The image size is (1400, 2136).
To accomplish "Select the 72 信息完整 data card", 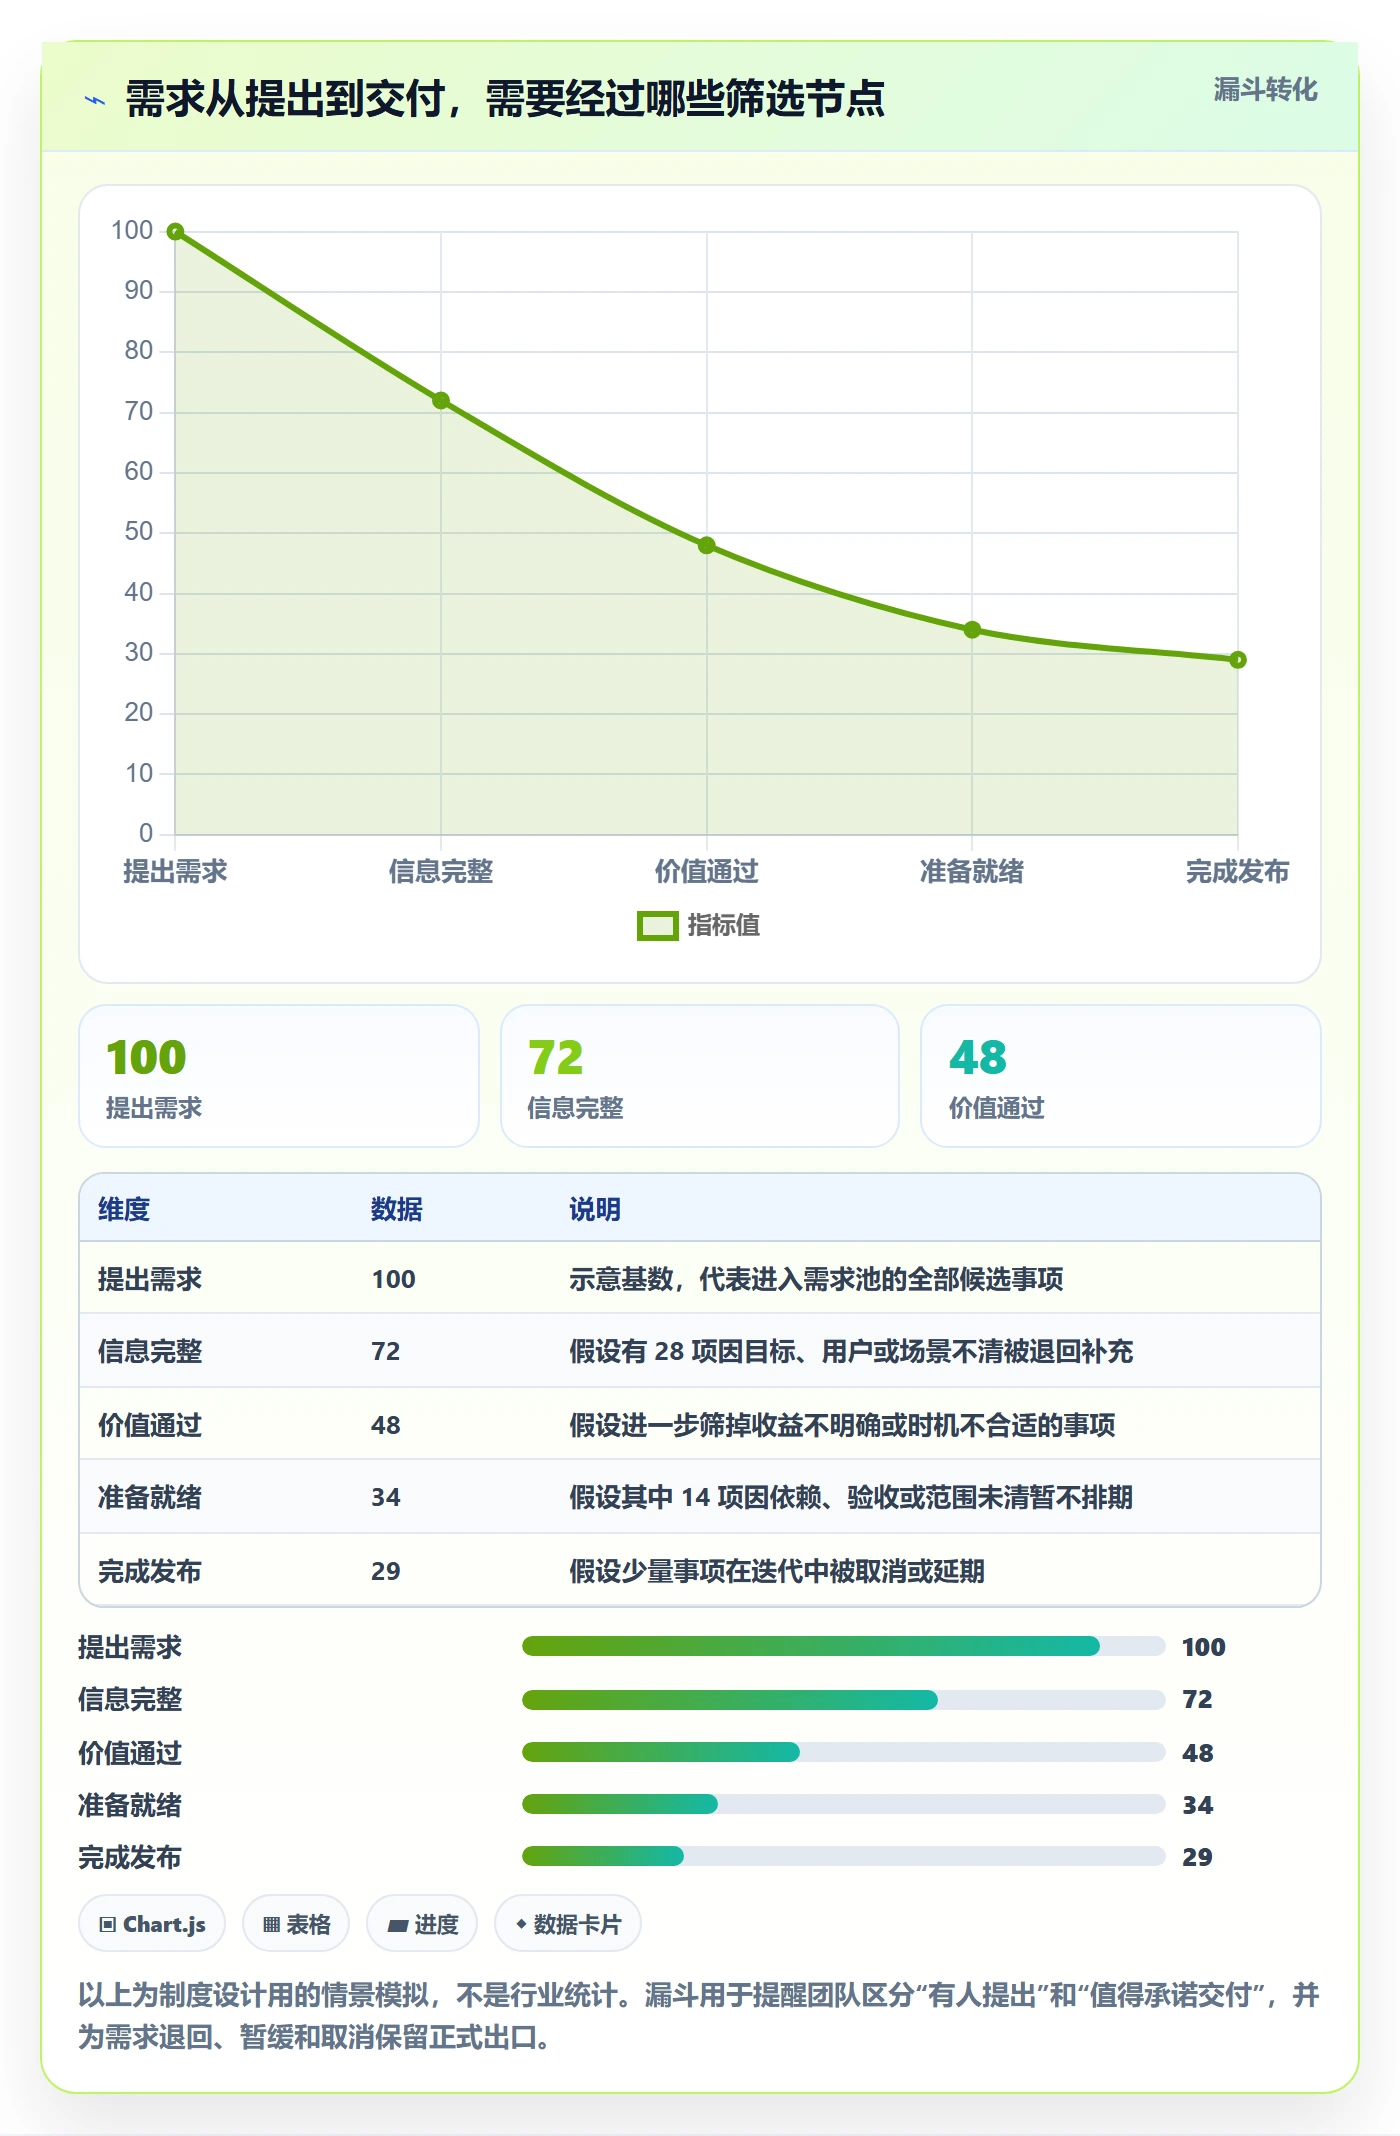I will [700, 1076].
